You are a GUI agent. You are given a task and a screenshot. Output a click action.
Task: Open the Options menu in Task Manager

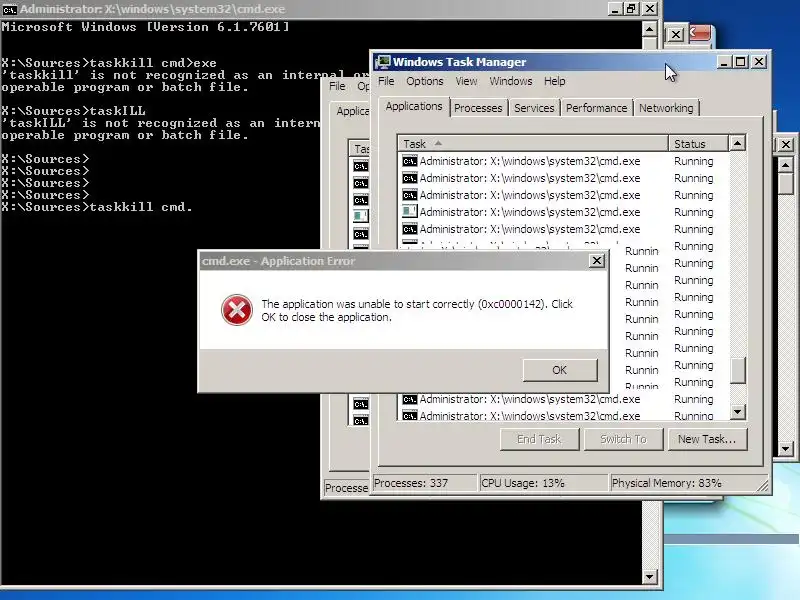point(424,81)
